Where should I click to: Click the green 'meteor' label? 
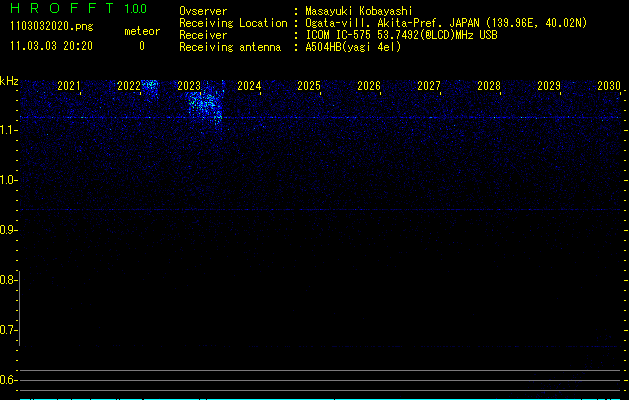[142, 31]
